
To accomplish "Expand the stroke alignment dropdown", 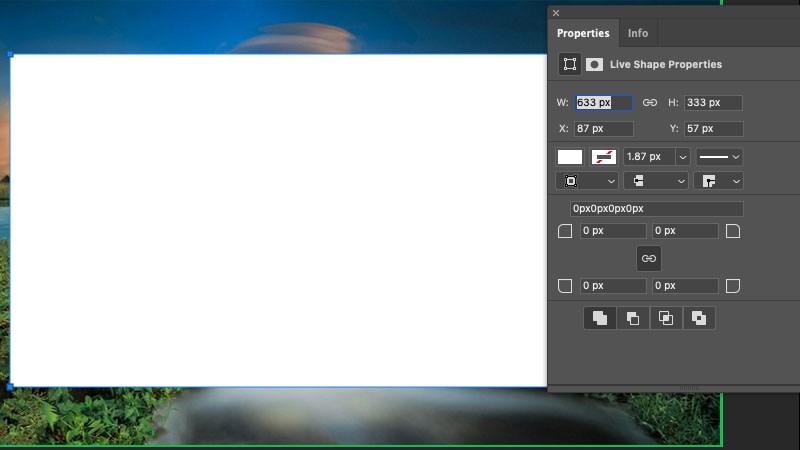I will tap(586, 181).
